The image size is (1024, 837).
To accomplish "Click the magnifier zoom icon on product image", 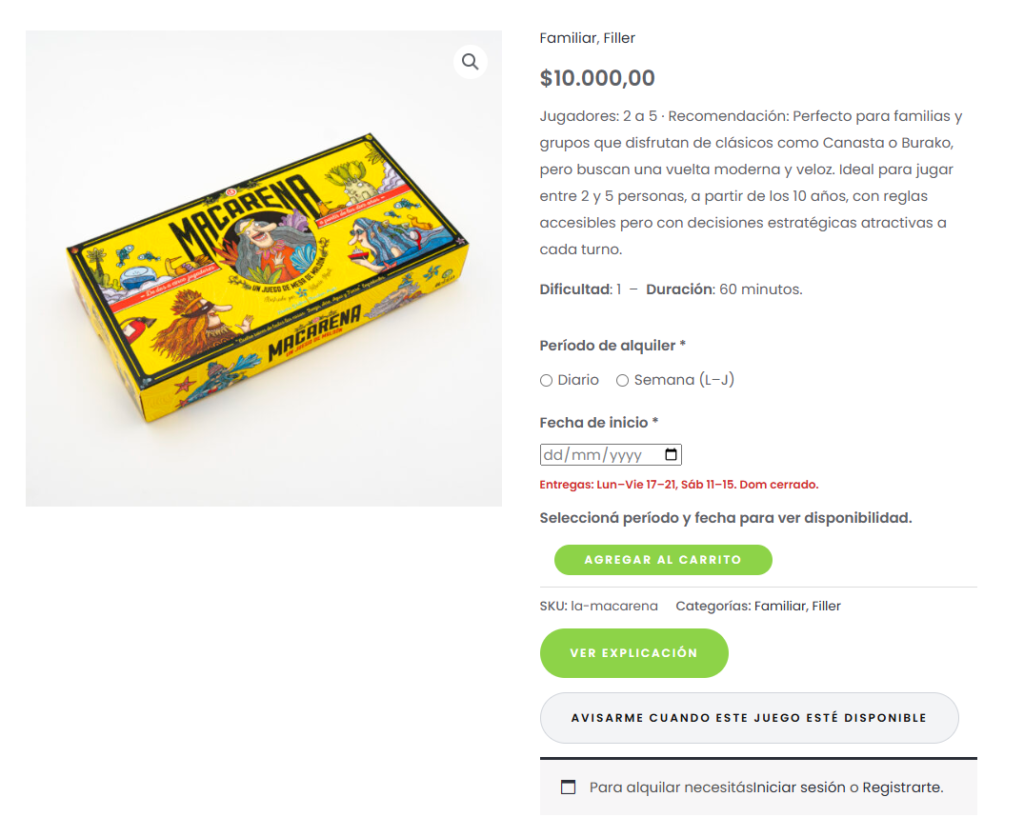I will click(470, 62).
